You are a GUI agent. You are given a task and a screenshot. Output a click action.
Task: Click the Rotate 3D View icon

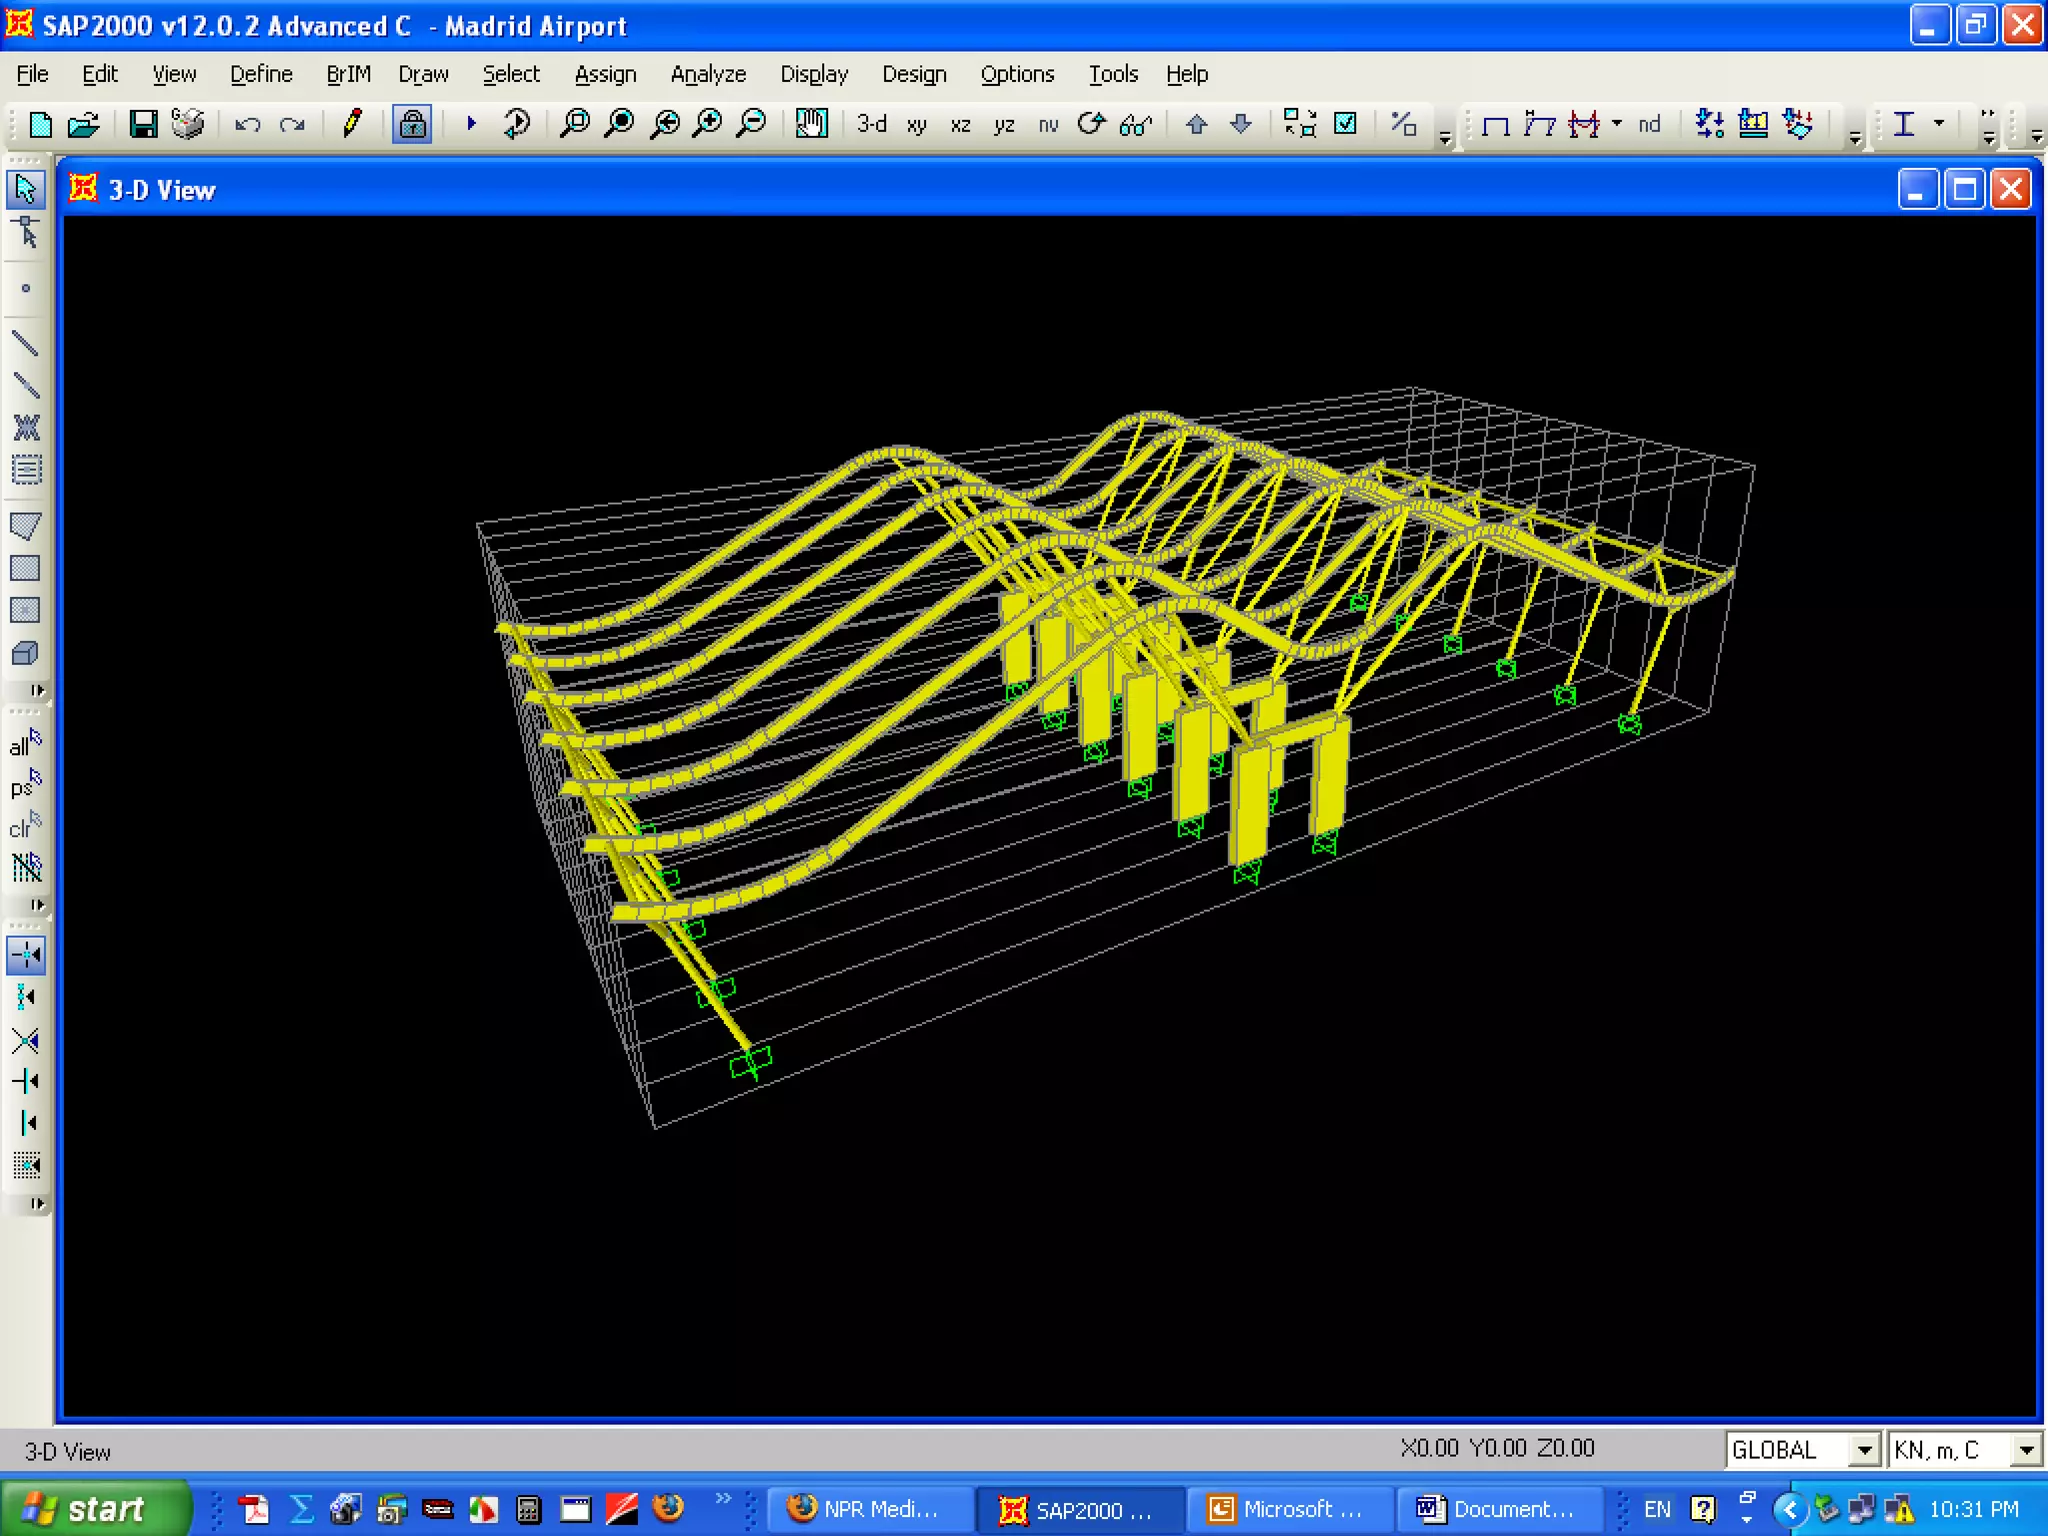point(1091,124)
